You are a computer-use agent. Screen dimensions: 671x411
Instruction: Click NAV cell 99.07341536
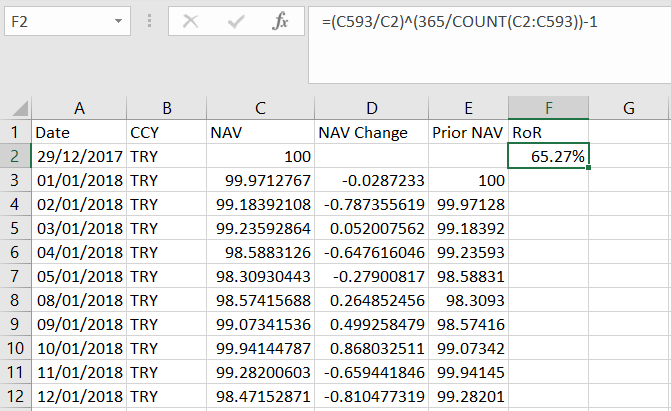pos(260,324)
